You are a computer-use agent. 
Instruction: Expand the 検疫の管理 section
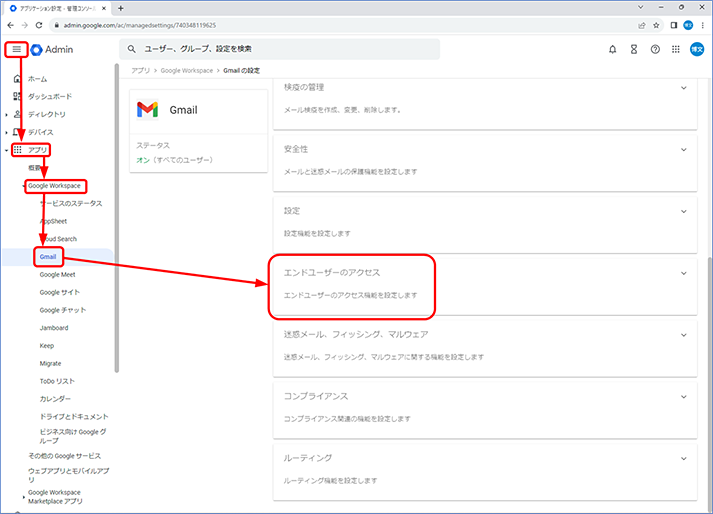point(683,88)
